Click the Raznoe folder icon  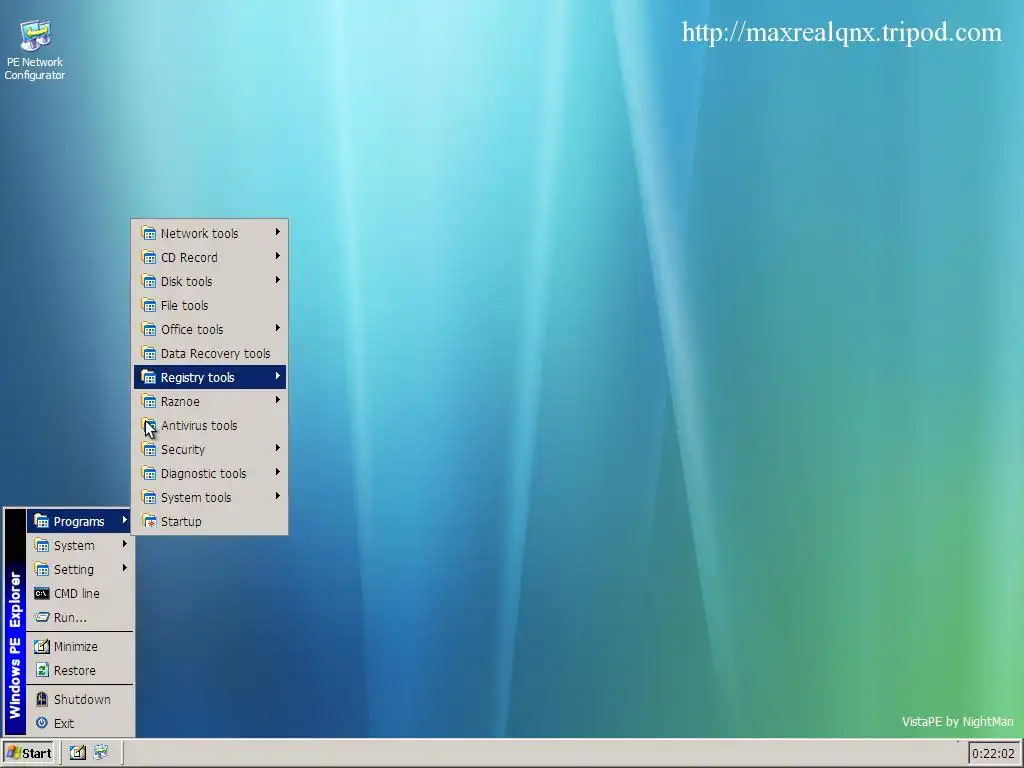point(149,402)
